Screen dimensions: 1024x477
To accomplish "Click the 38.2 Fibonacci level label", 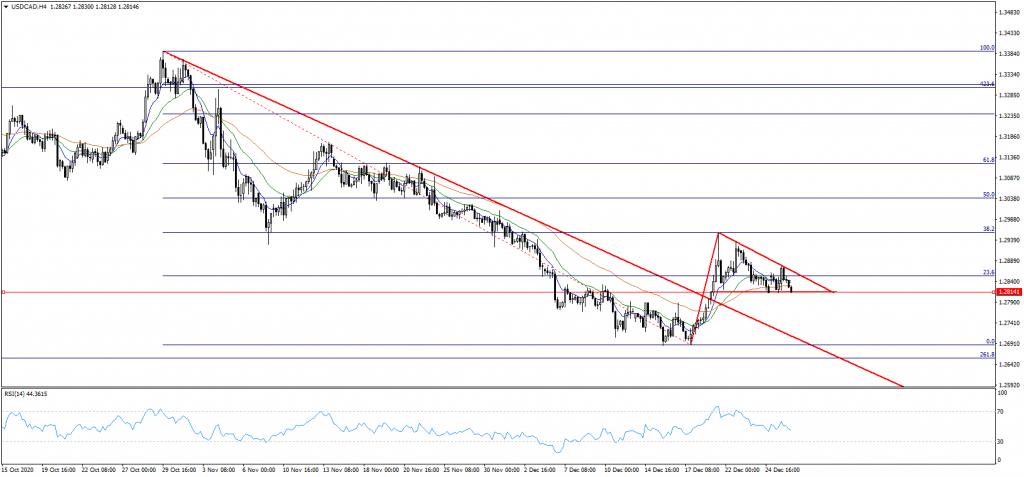I will (987, 229).
